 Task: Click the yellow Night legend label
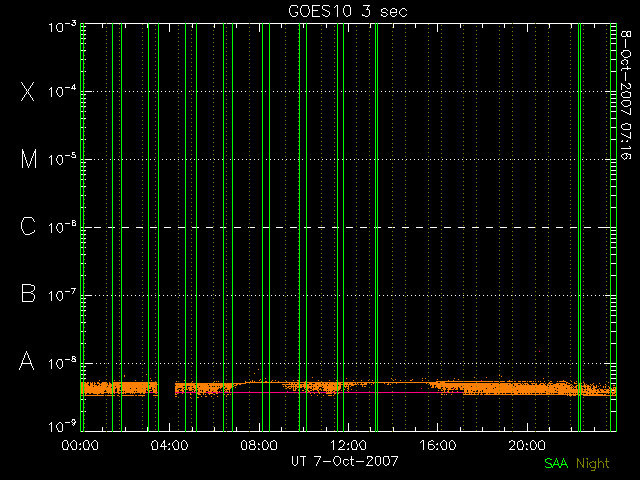(593, 464)
